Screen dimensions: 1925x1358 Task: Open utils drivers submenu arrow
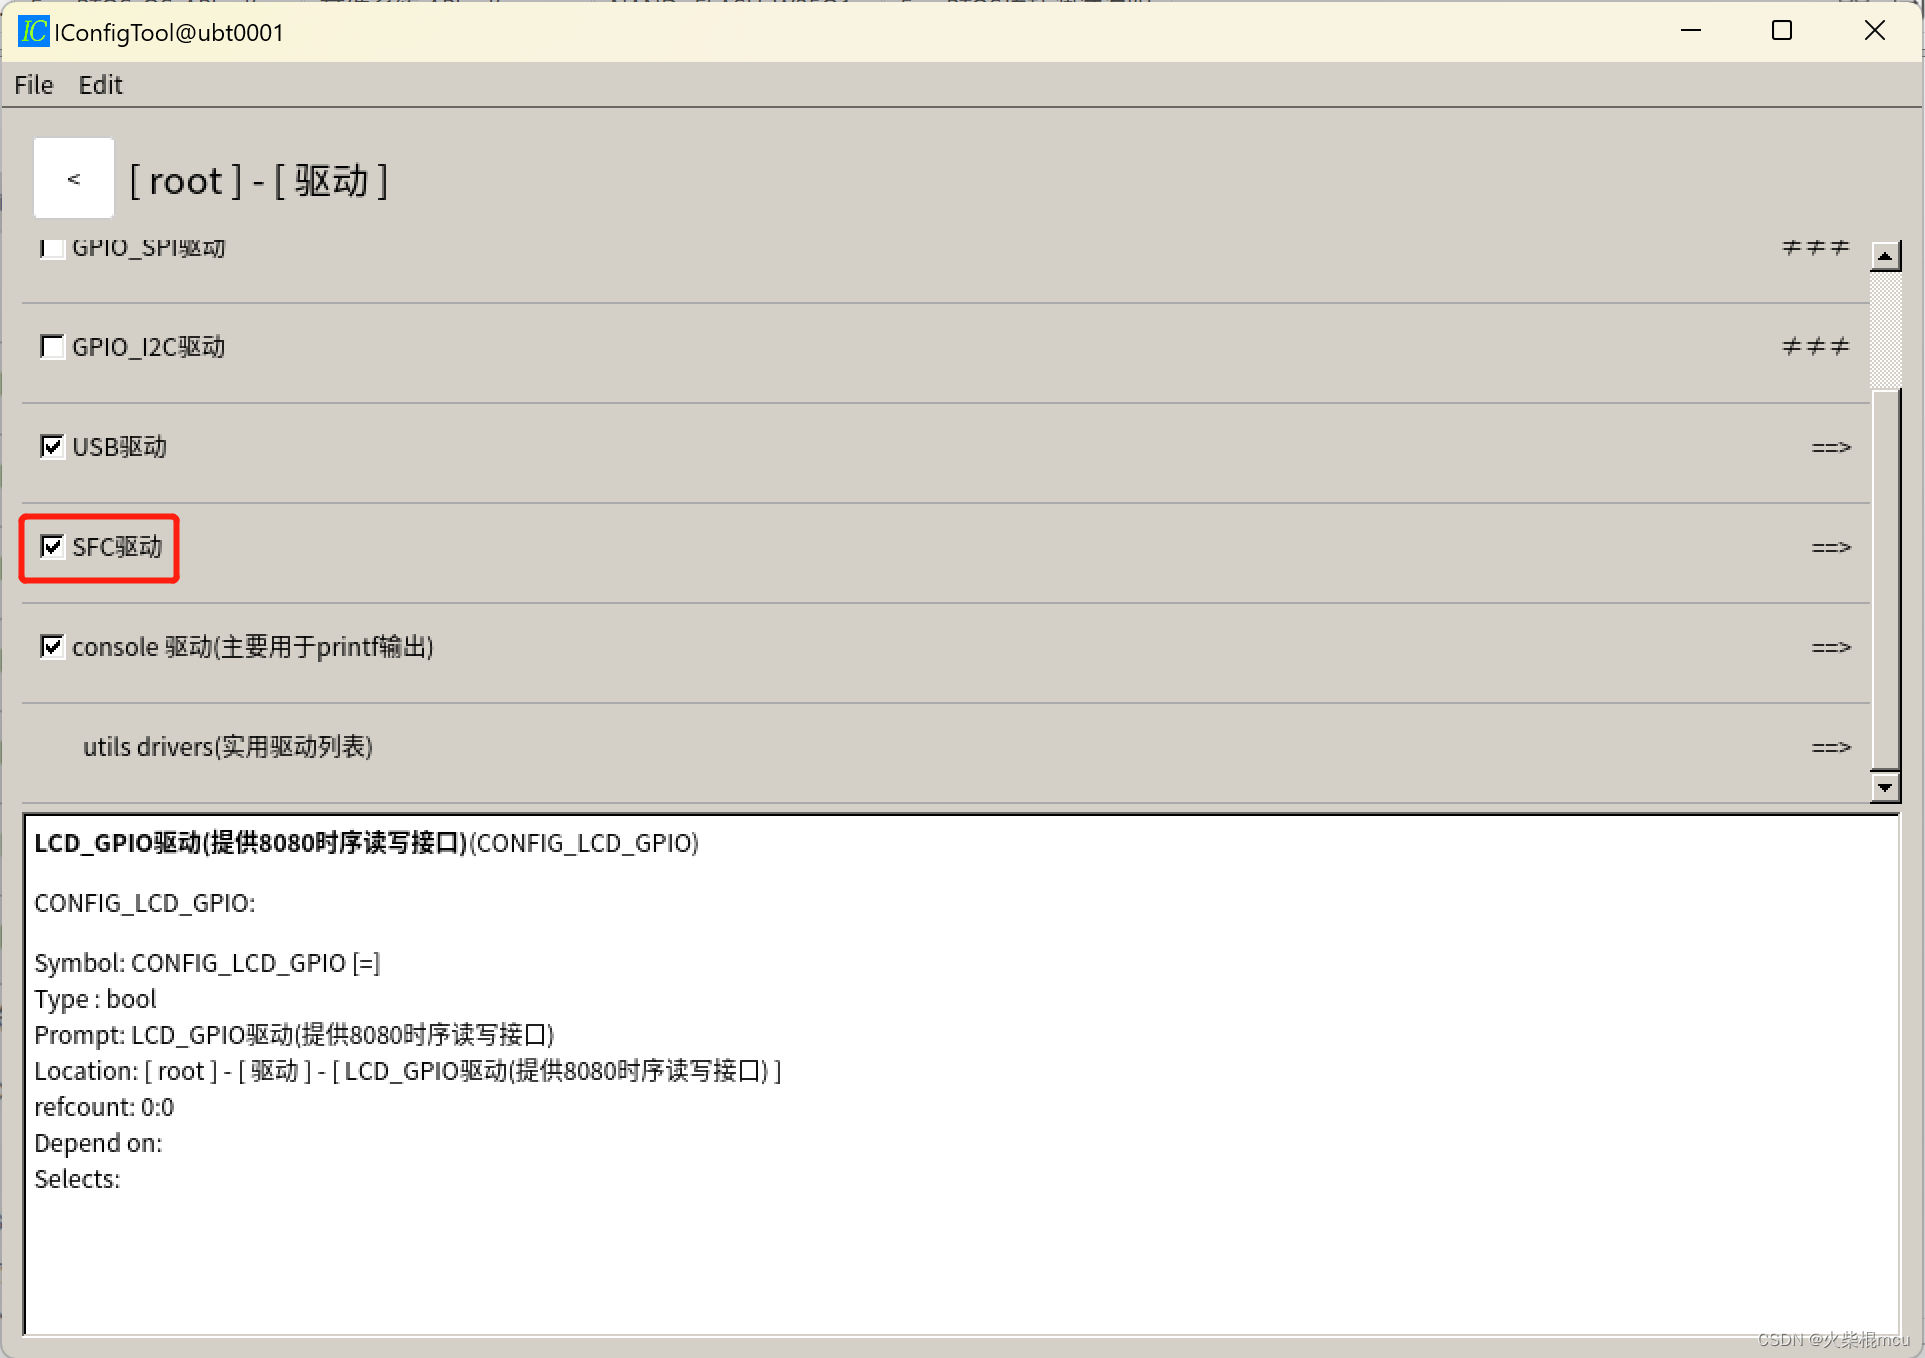coord(1830,748)
